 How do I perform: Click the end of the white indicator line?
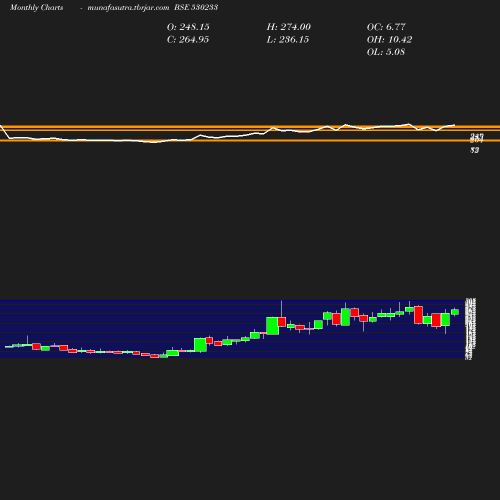[454, 125]
